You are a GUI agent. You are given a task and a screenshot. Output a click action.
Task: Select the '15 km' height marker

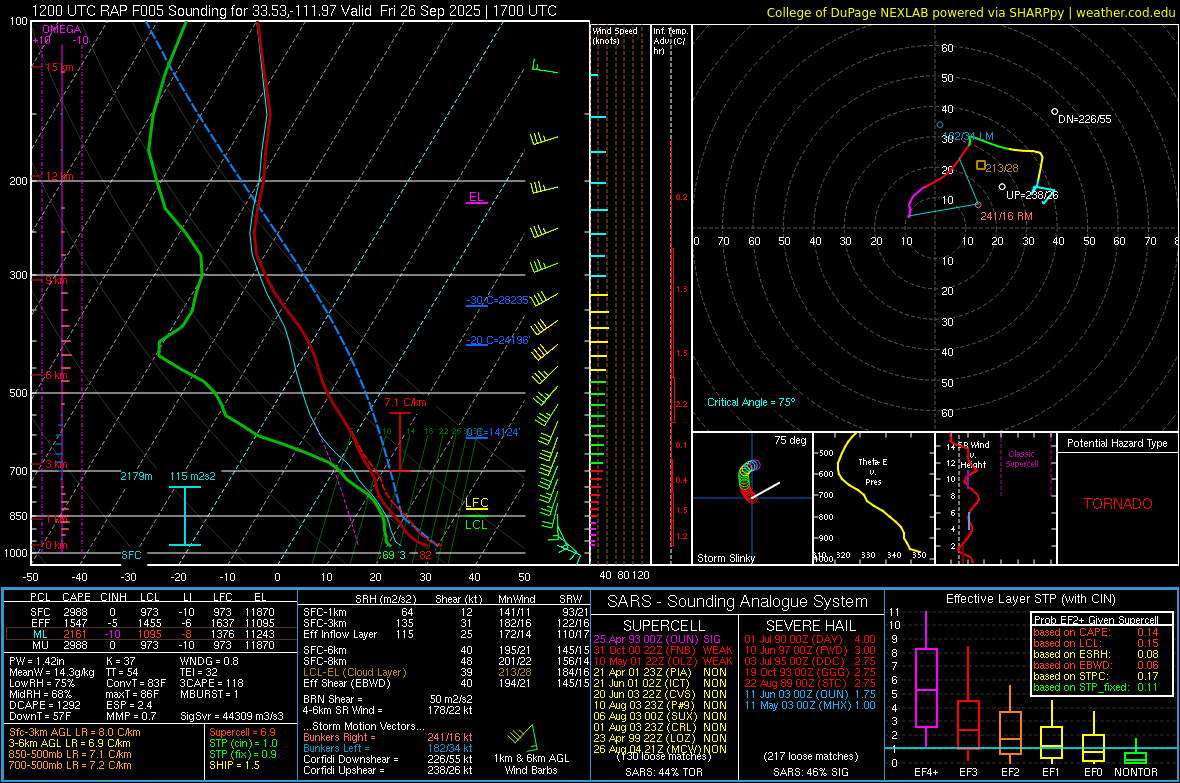(x=59, y=67)
